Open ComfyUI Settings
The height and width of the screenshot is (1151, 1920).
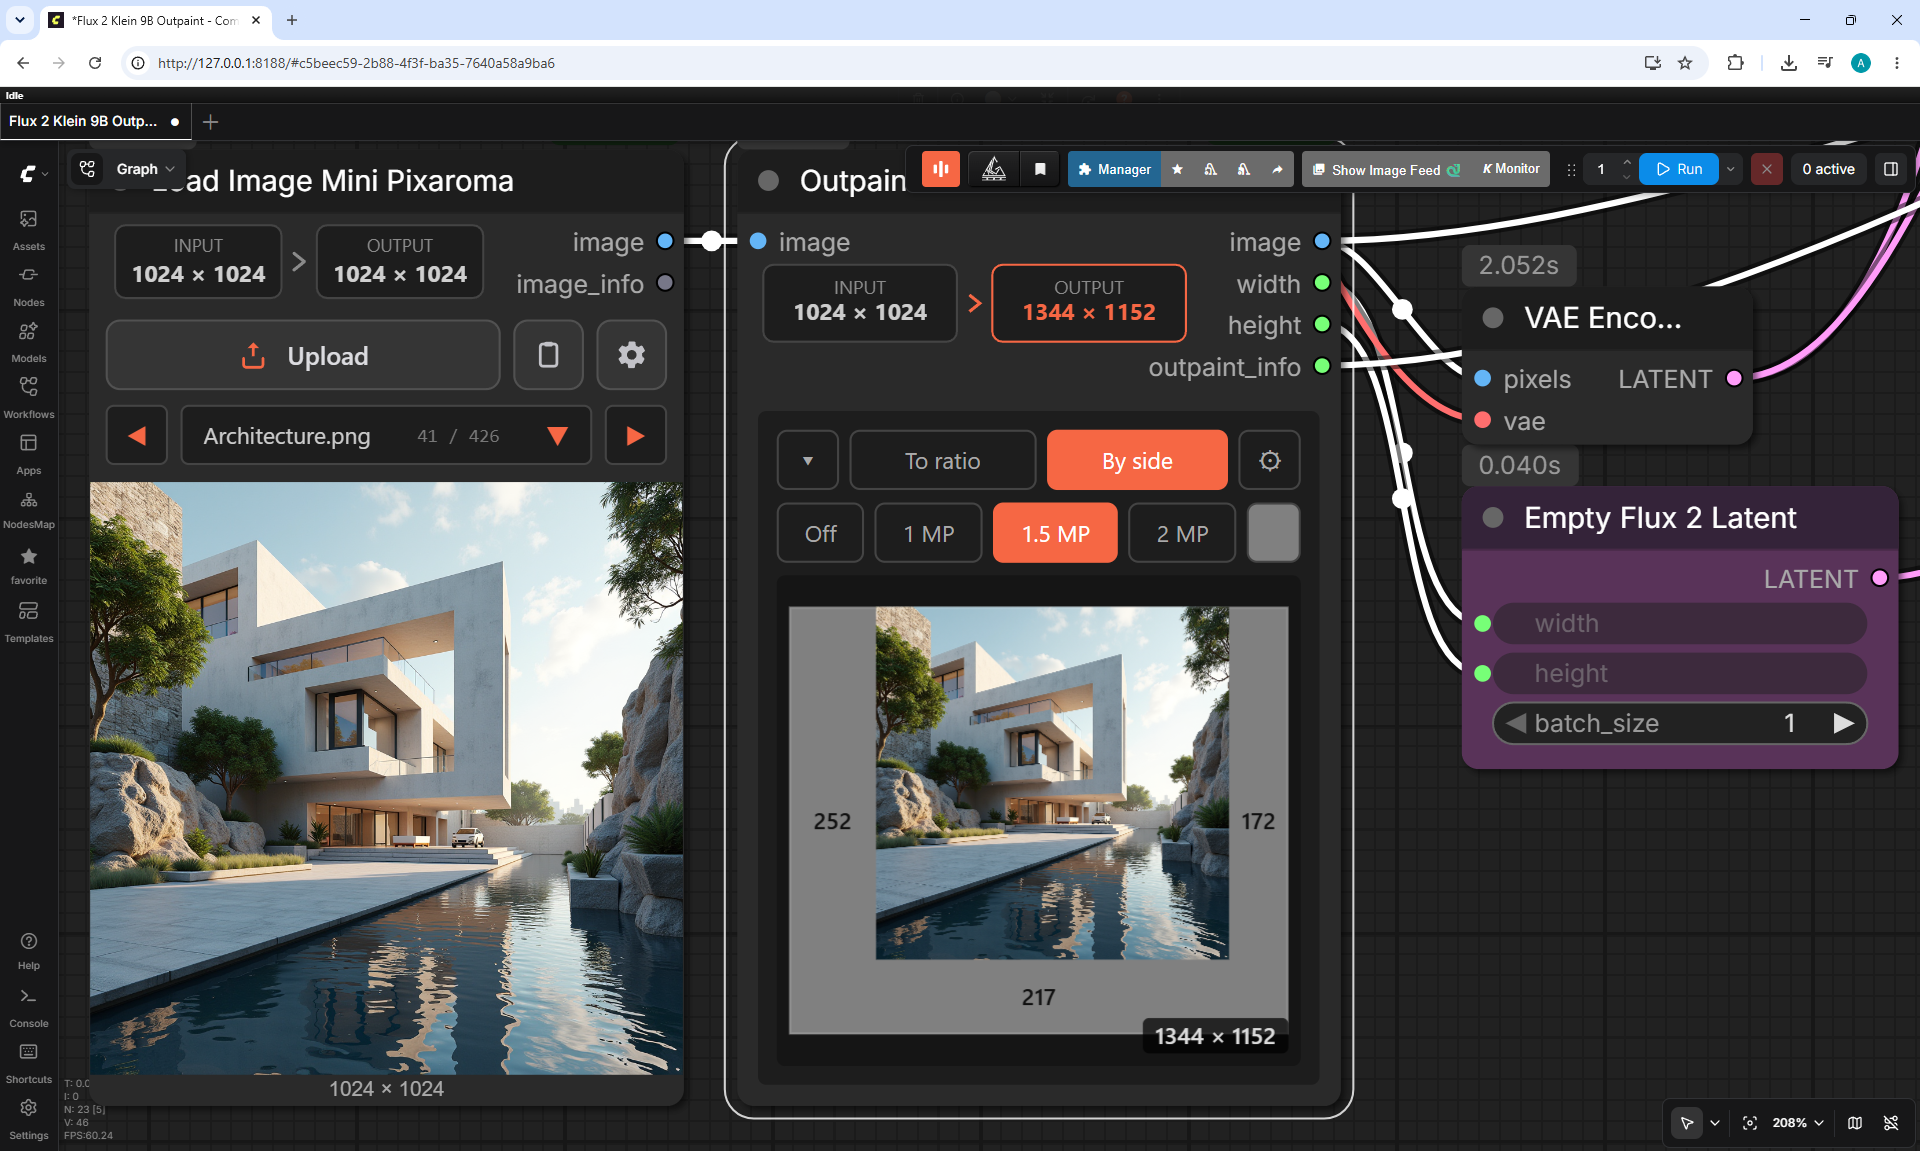point(28,1120)
